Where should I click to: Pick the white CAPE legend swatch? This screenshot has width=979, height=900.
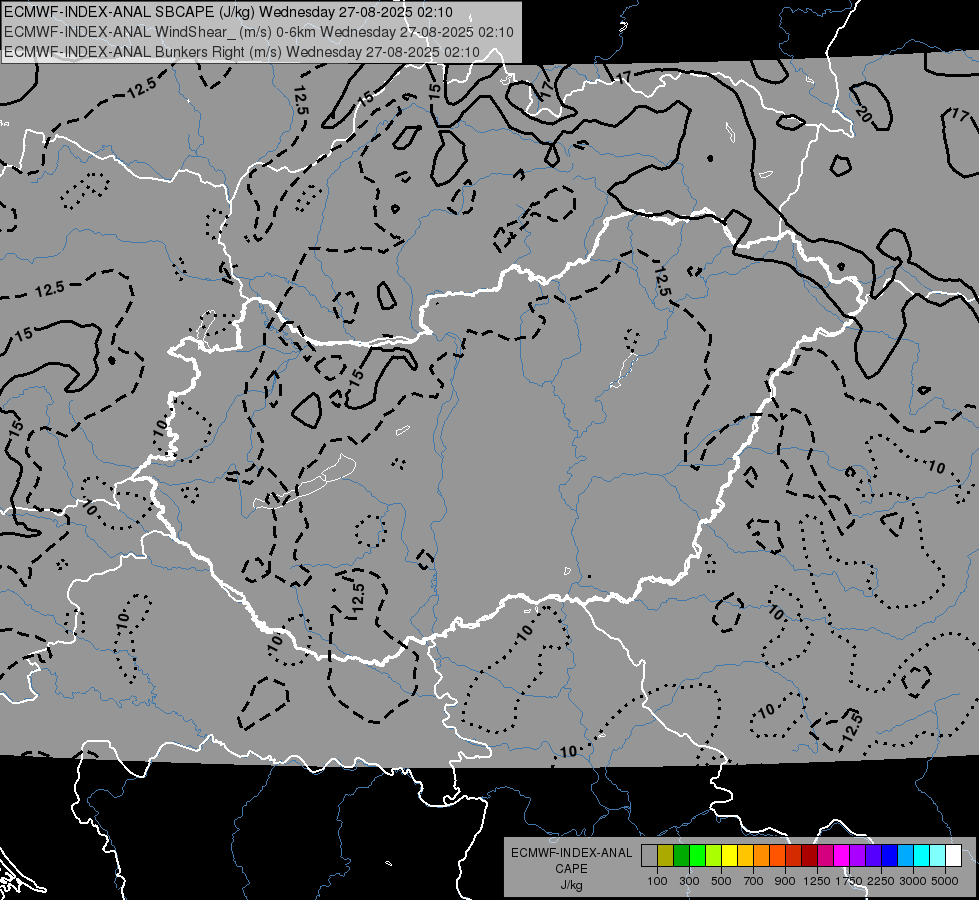tap(953, 856)
